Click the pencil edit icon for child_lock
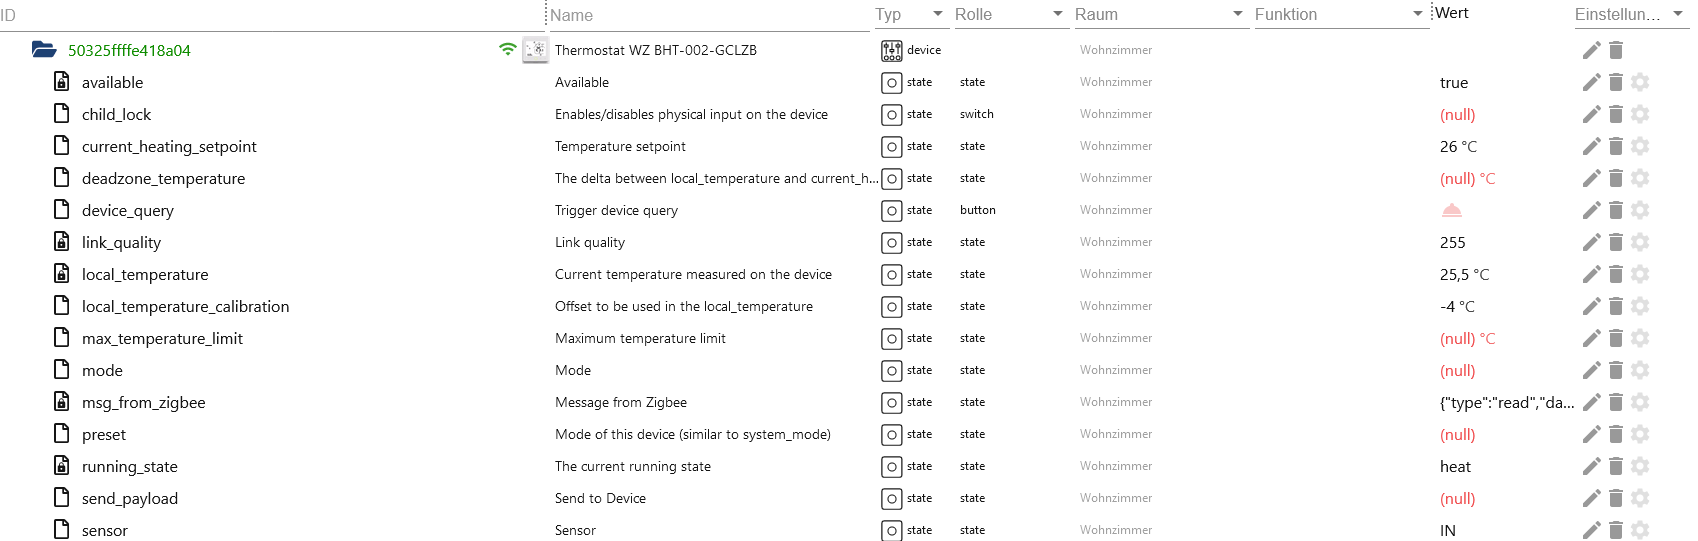This screenshot has width=1698, height=541. (1591, 115)
